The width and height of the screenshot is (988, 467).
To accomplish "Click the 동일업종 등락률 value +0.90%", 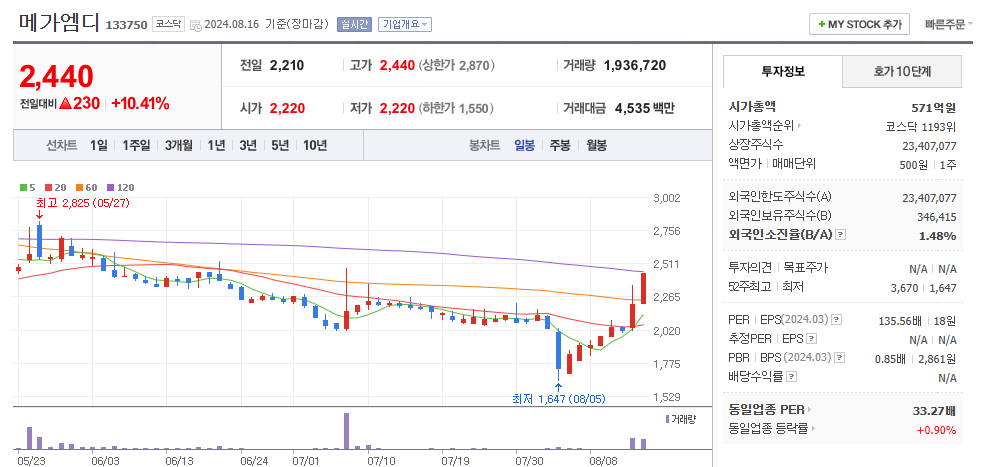I will click(x=936, y=430).
